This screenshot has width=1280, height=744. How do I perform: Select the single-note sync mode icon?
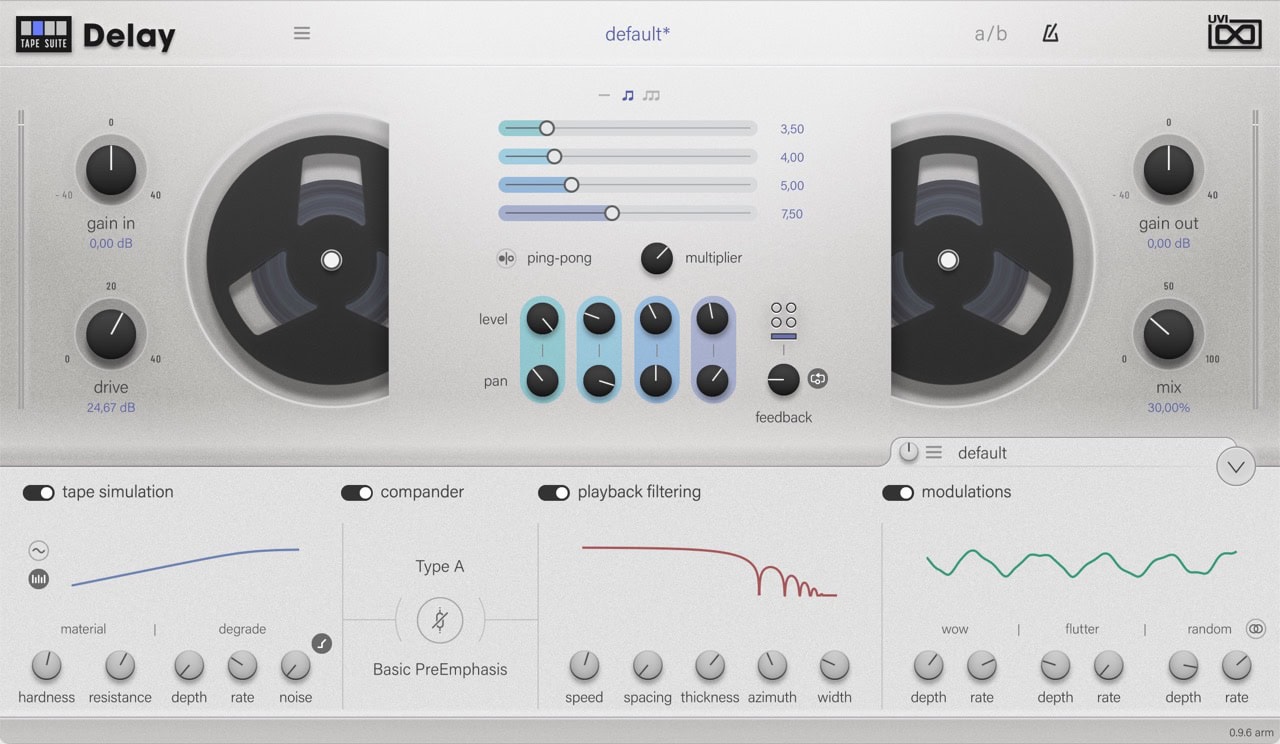click(628, 96)
